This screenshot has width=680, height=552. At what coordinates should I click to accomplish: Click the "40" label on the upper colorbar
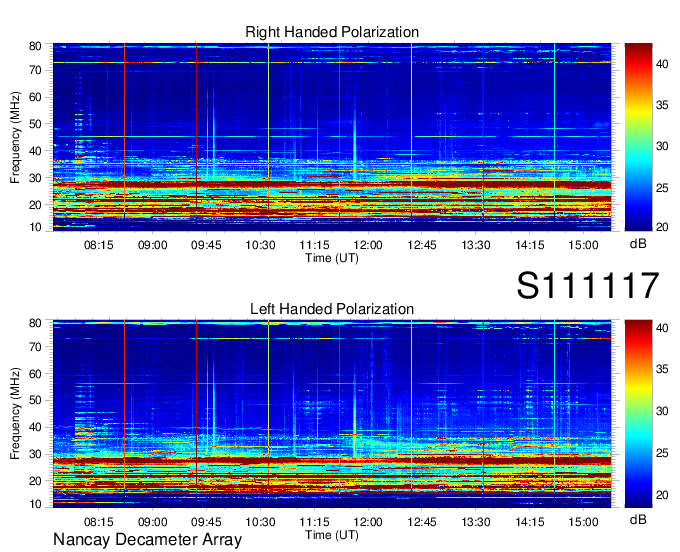[x=662, y=64]
